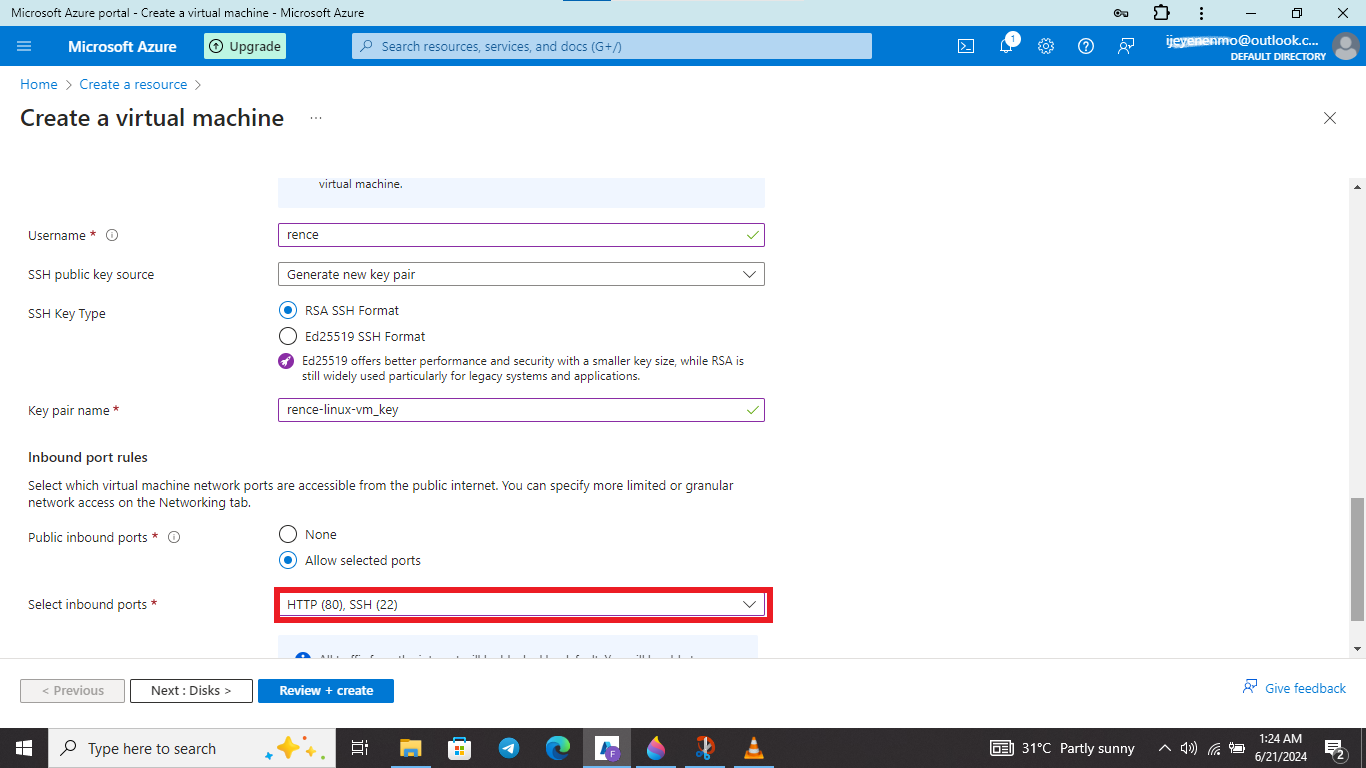Expand the Select inbound ports dropdown
1366x768 pixels.
coord(521,604)
